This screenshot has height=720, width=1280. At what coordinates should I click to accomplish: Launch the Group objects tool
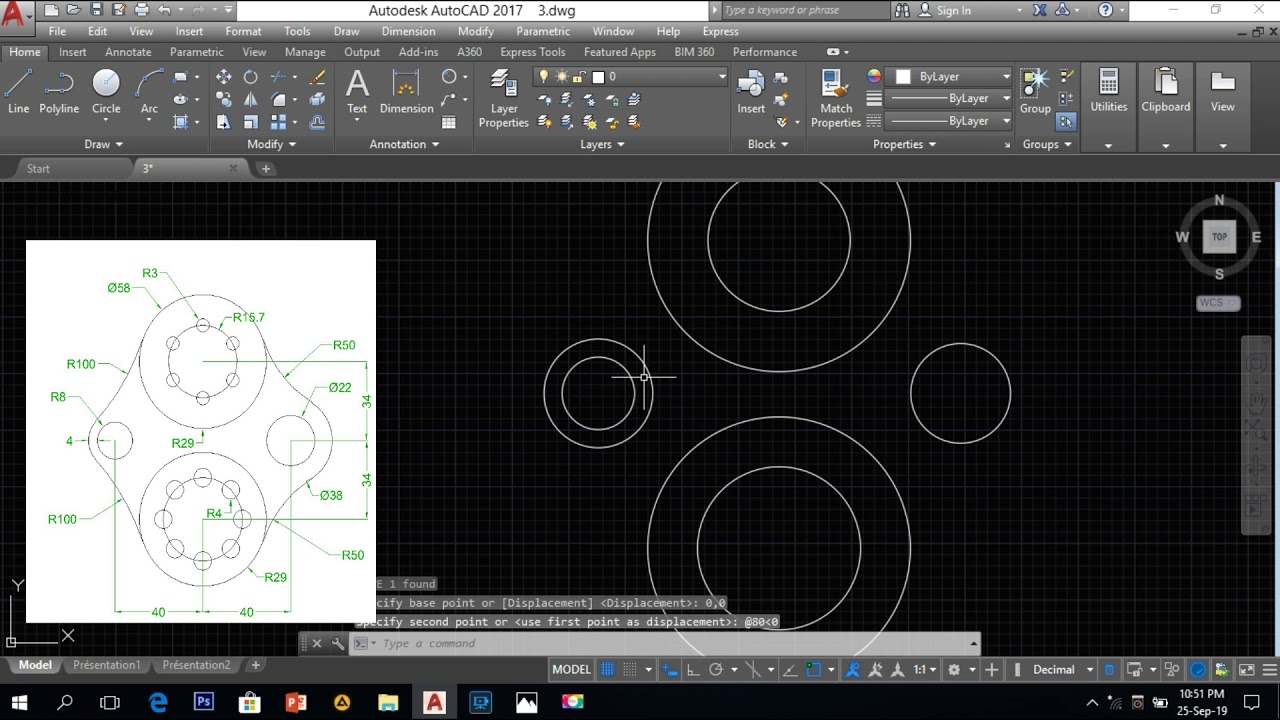1035,91
